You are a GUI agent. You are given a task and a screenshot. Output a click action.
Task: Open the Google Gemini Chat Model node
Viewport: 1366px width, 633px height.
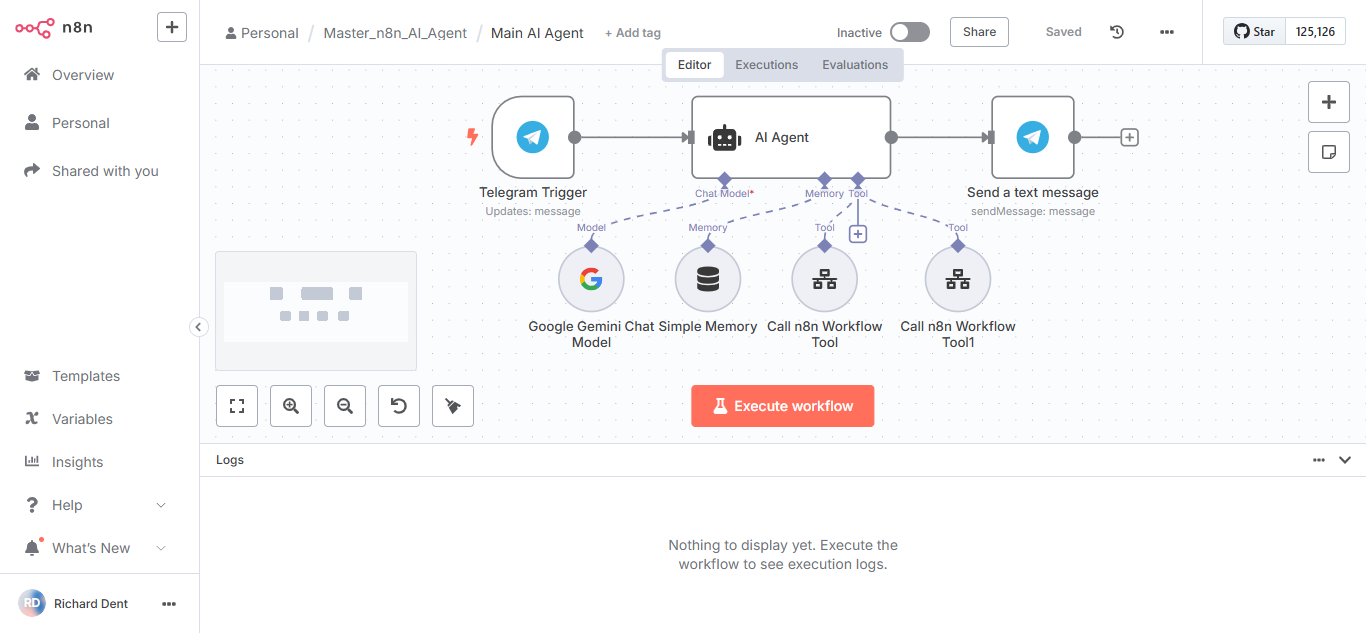(591, 280)
